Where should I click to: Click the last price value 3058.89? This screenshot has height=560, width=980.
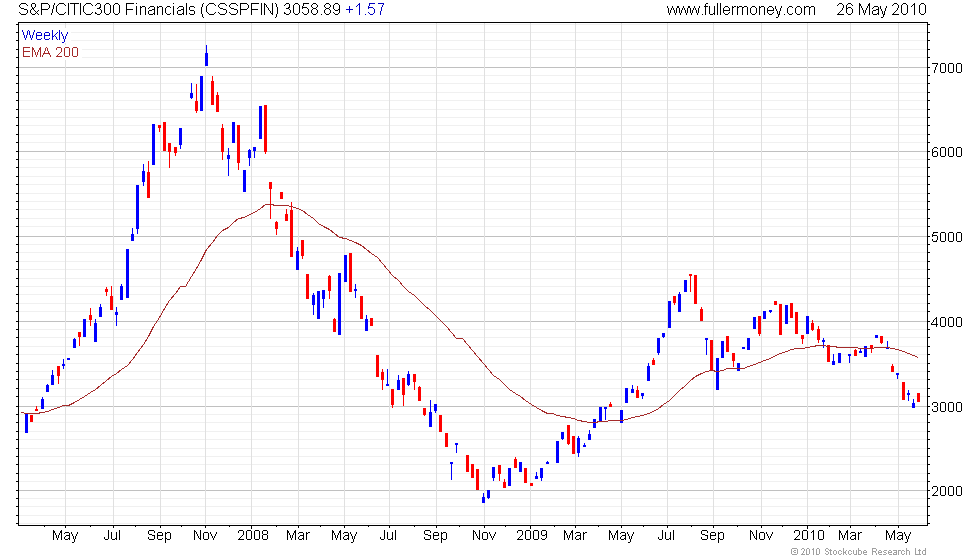coord(311,9)
